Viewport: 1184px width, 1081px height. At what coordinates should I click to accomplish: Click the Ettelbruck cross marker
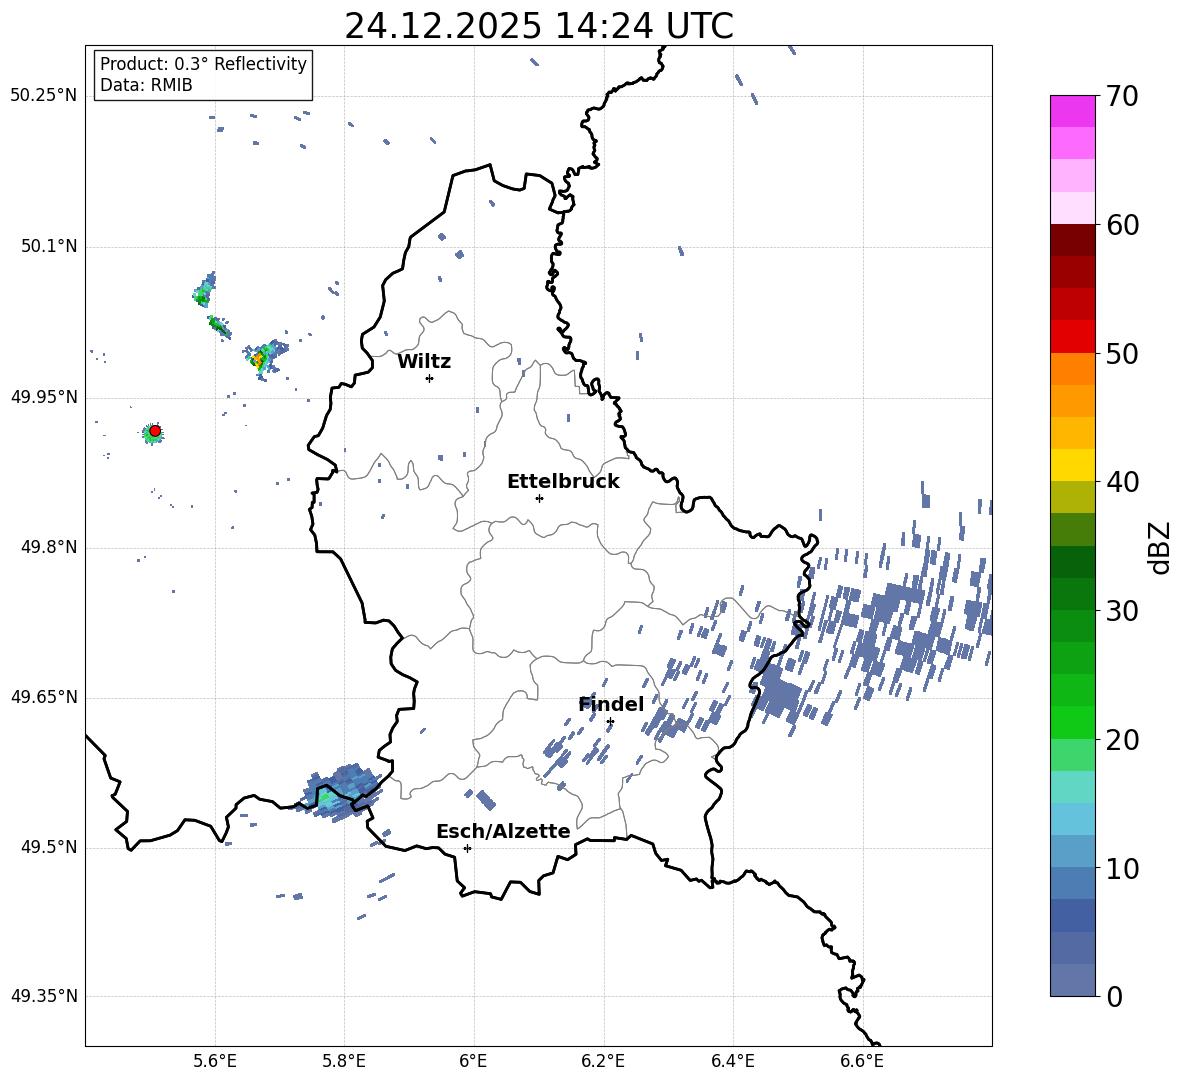point(539,498)
